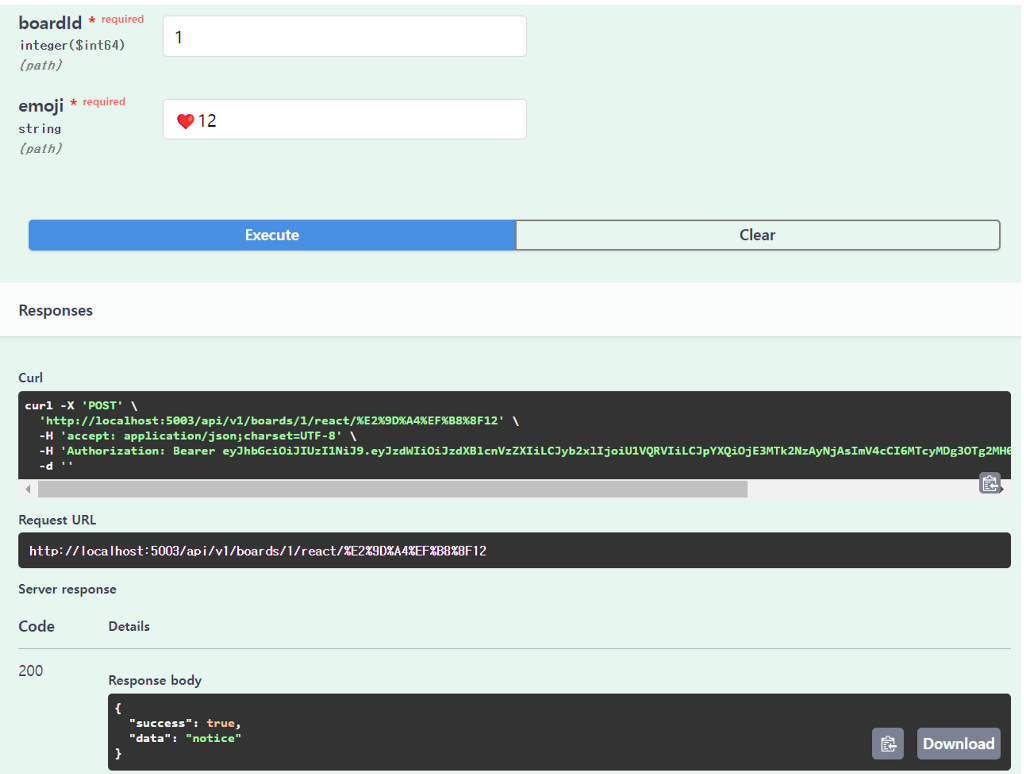
Task: Click the curl scrollbar left arrow
Action: [x=27, y=489]
